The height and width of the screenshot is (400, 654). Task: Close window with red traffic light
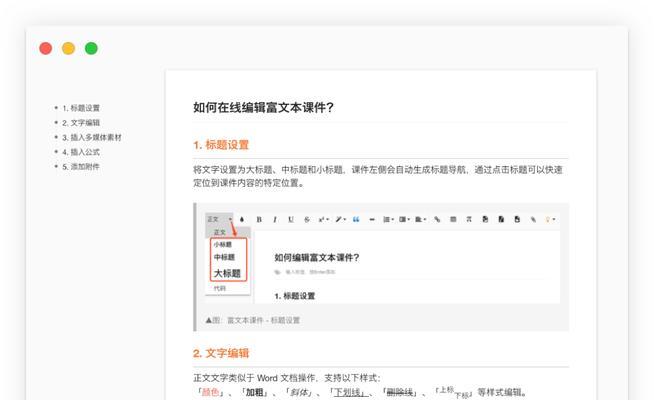[x=46, y=48]
